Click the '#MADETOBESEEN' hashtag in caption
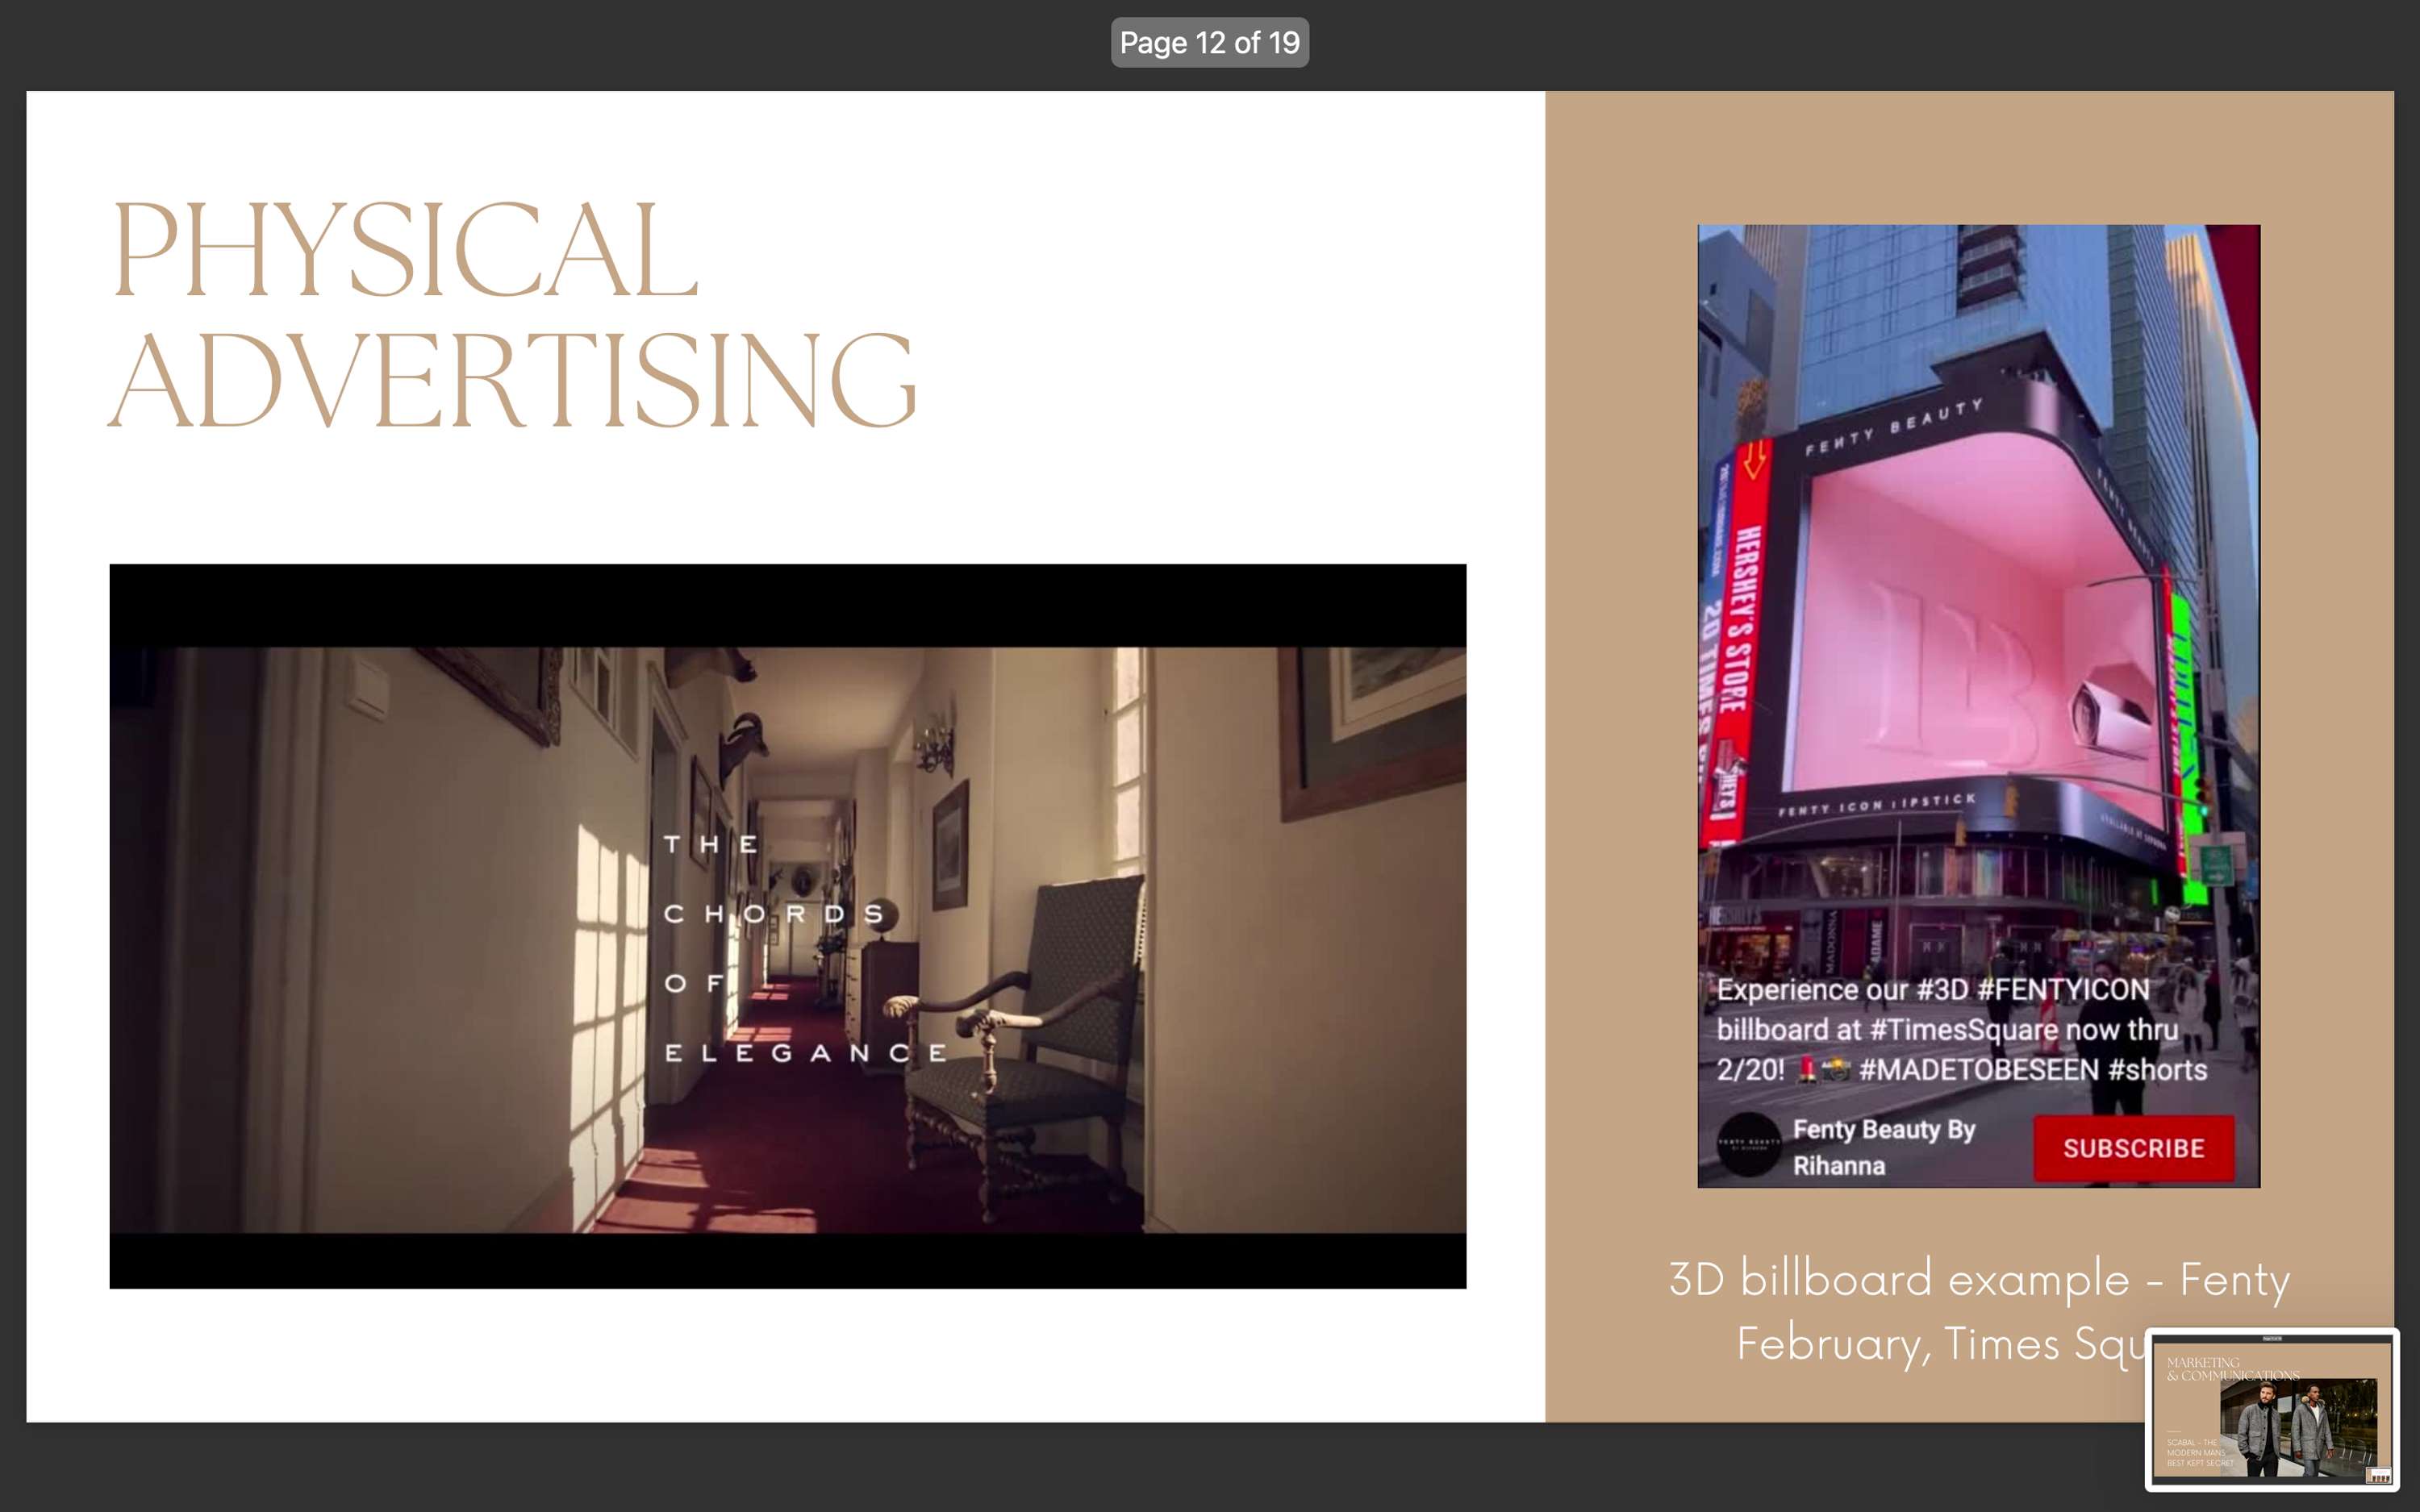Screen dimensions: 2420x1512 point(1979,1070)
